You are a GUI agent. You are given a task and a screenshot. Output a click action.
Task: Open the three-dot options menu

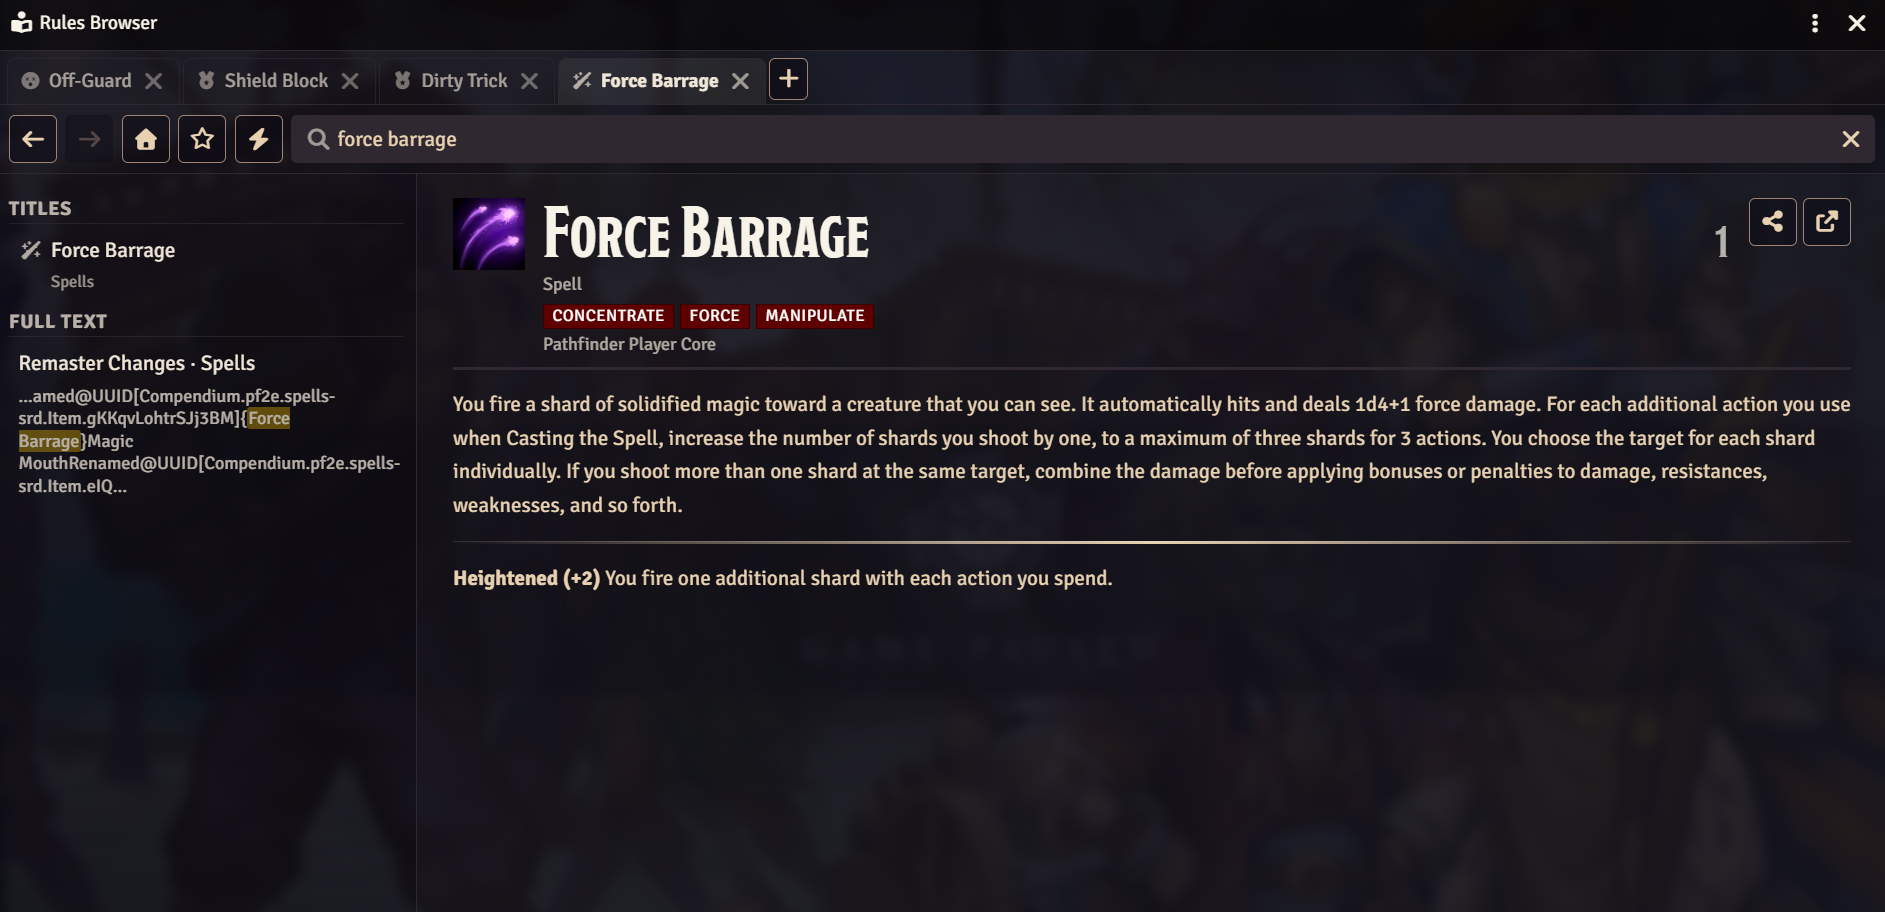(x=1815, y=23)
